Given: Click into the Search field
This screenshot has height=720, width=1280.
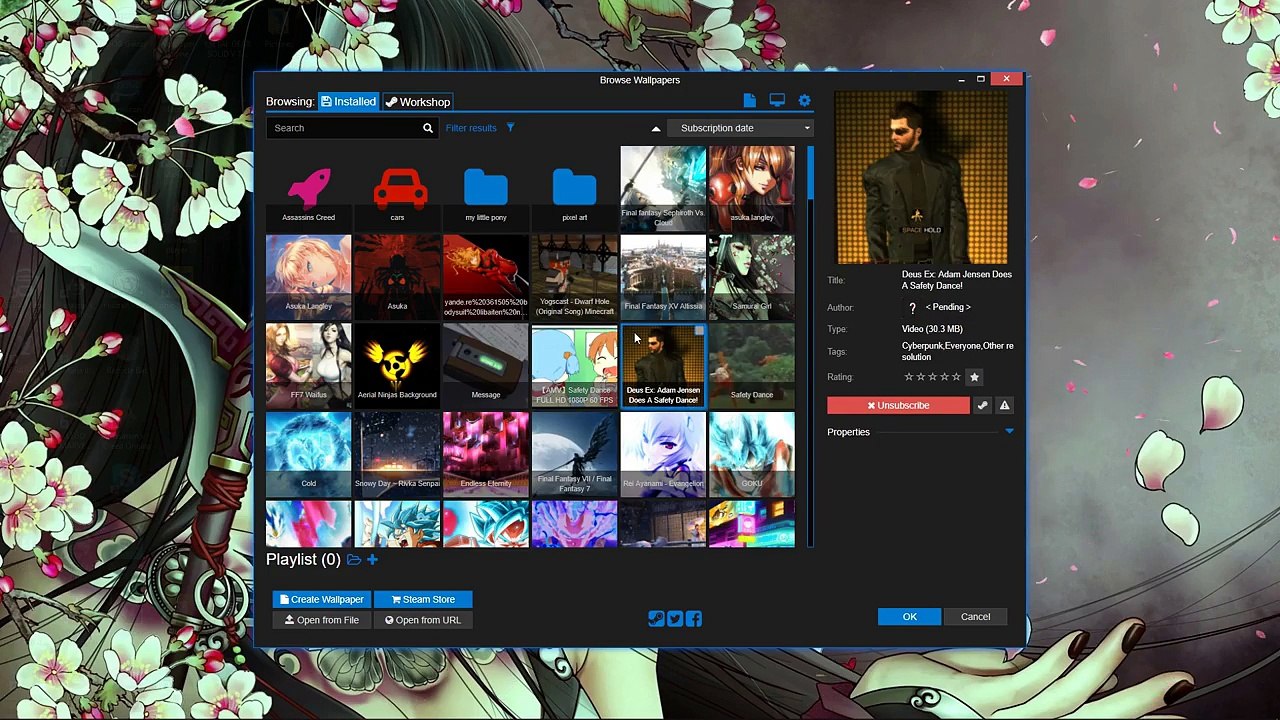Looking at the screenshot, I should [344, 128].
